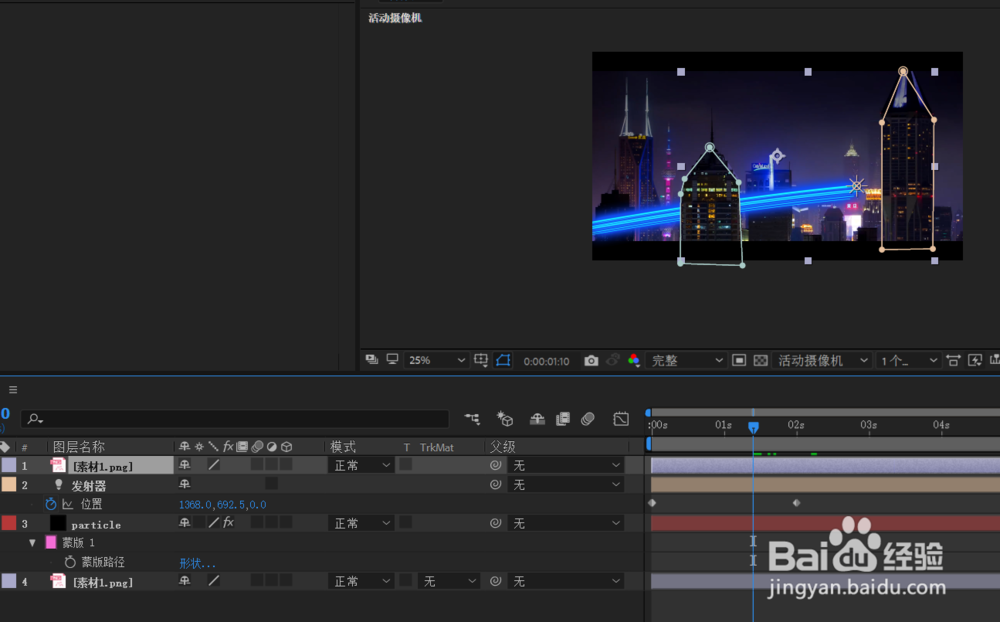Select the particle layer name
Viewport: 1000px width, 622px height.
[x=96, y=524]
